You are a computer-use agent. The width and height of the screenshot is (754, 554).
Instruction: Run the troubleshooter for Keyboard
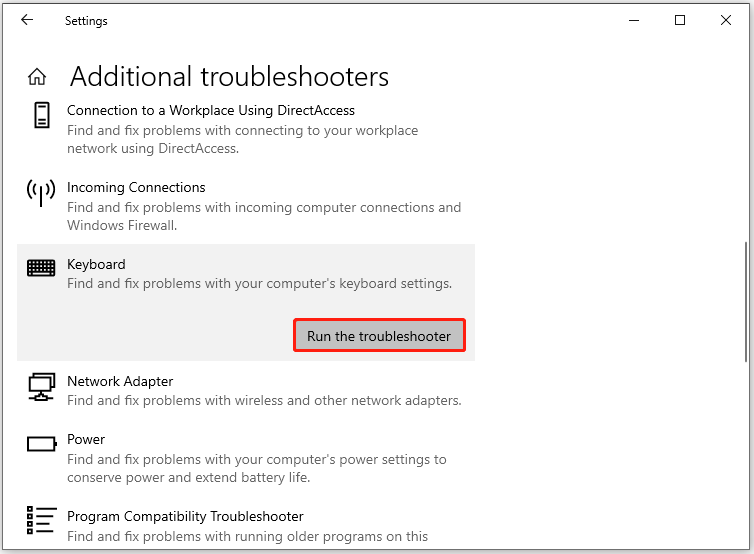379,336
